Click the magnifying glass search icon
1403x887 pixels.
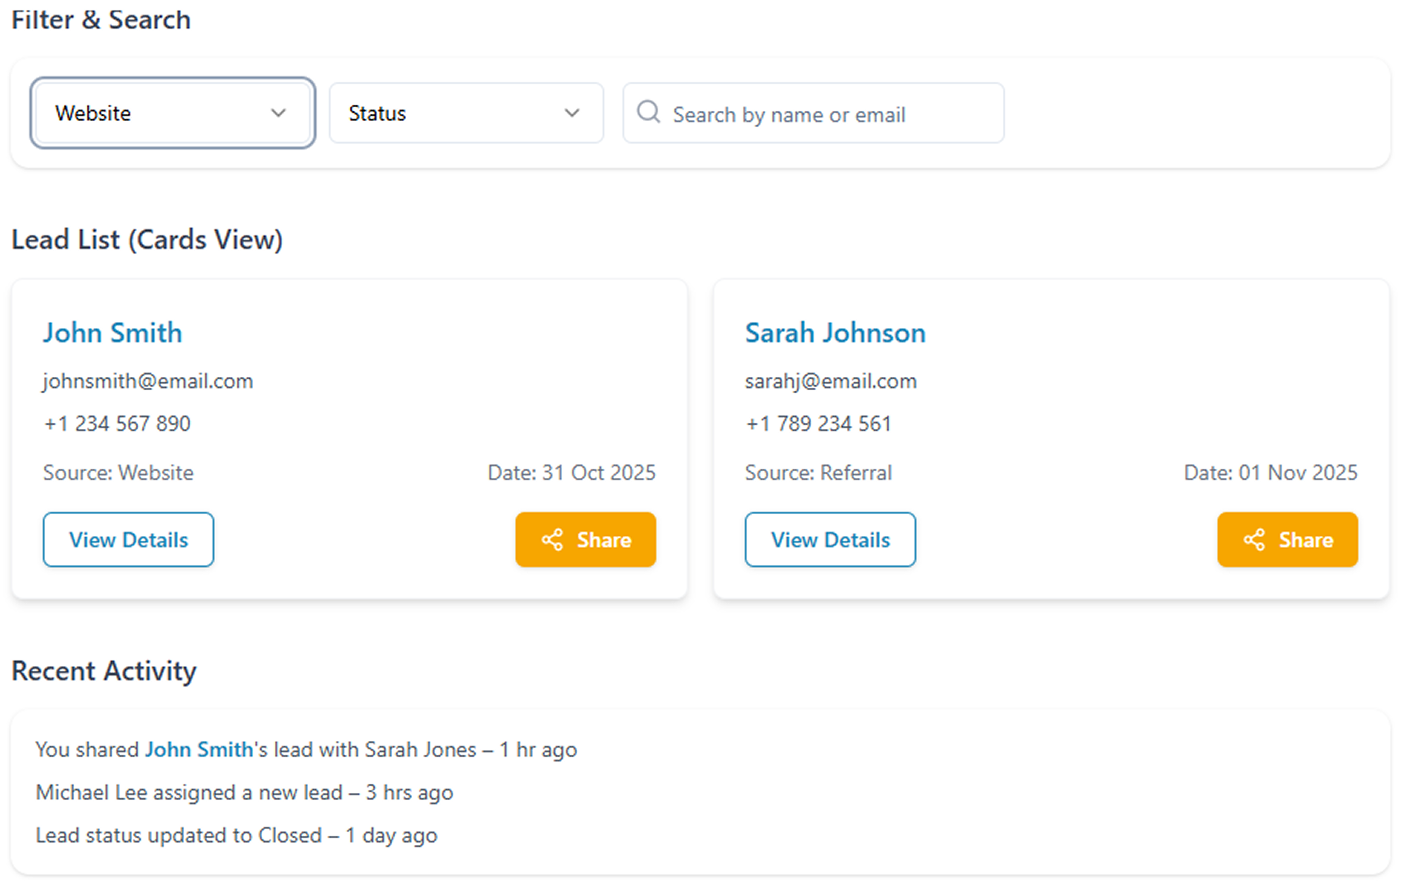(x=648, y=112)
